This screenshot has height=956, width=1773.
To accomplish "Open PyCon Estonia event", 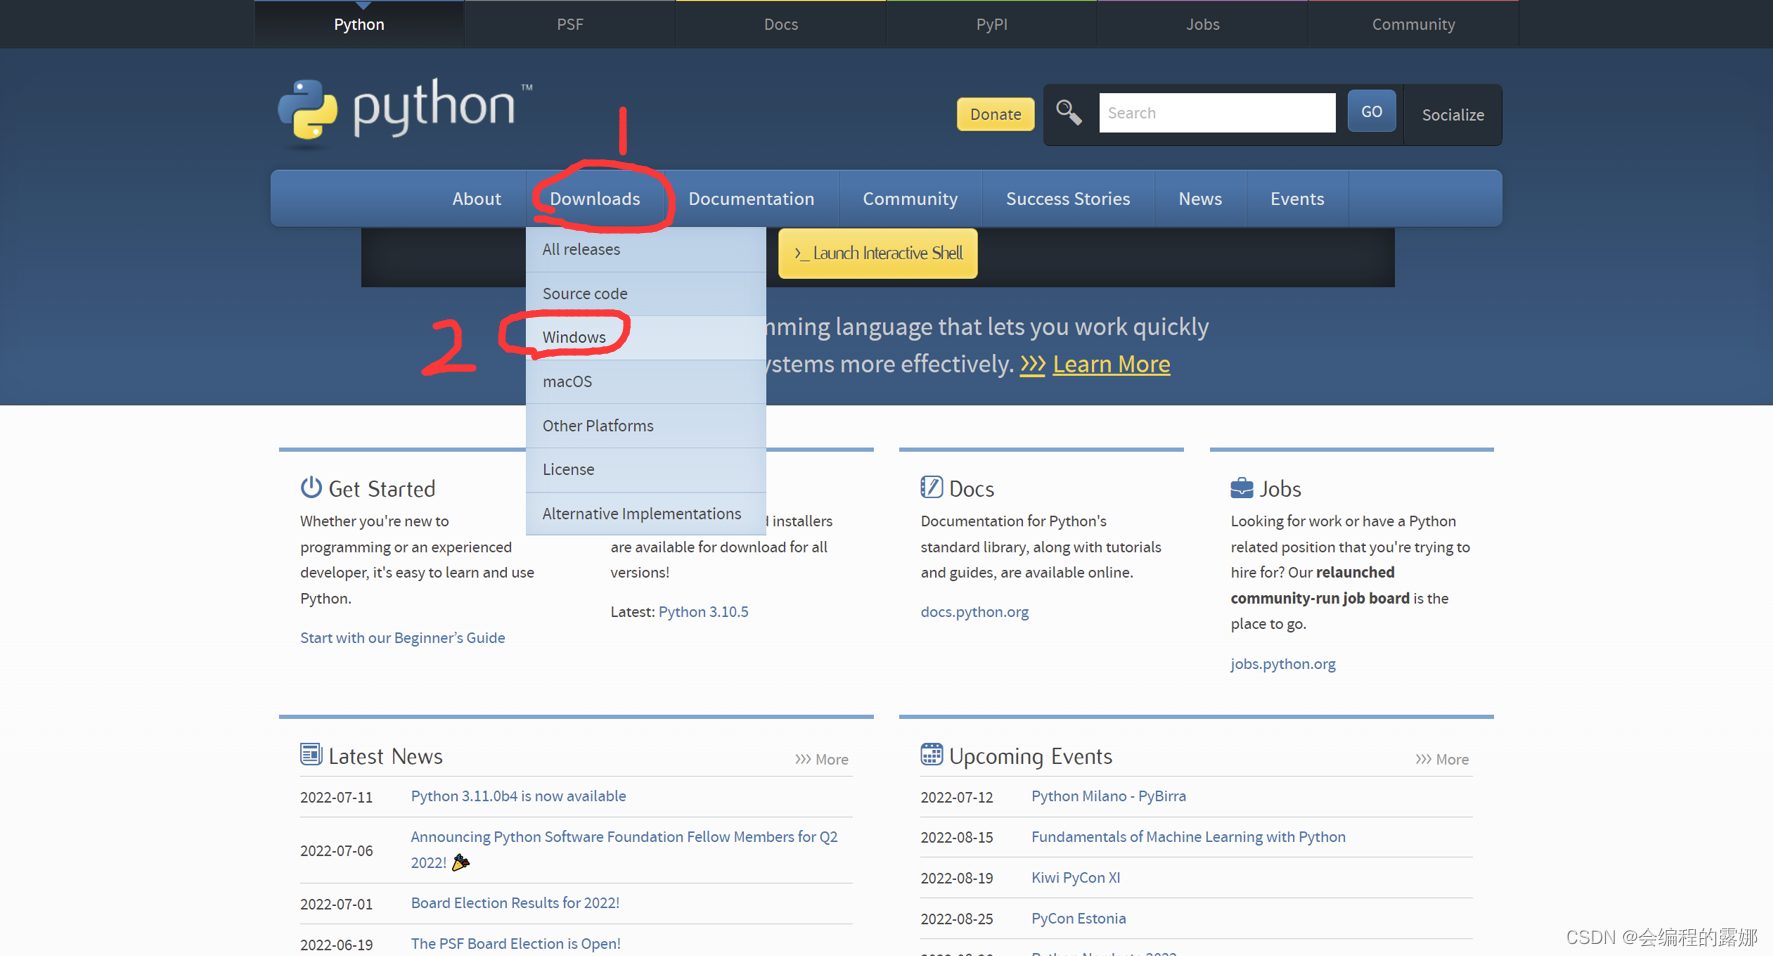I will tap(1078, 919).
